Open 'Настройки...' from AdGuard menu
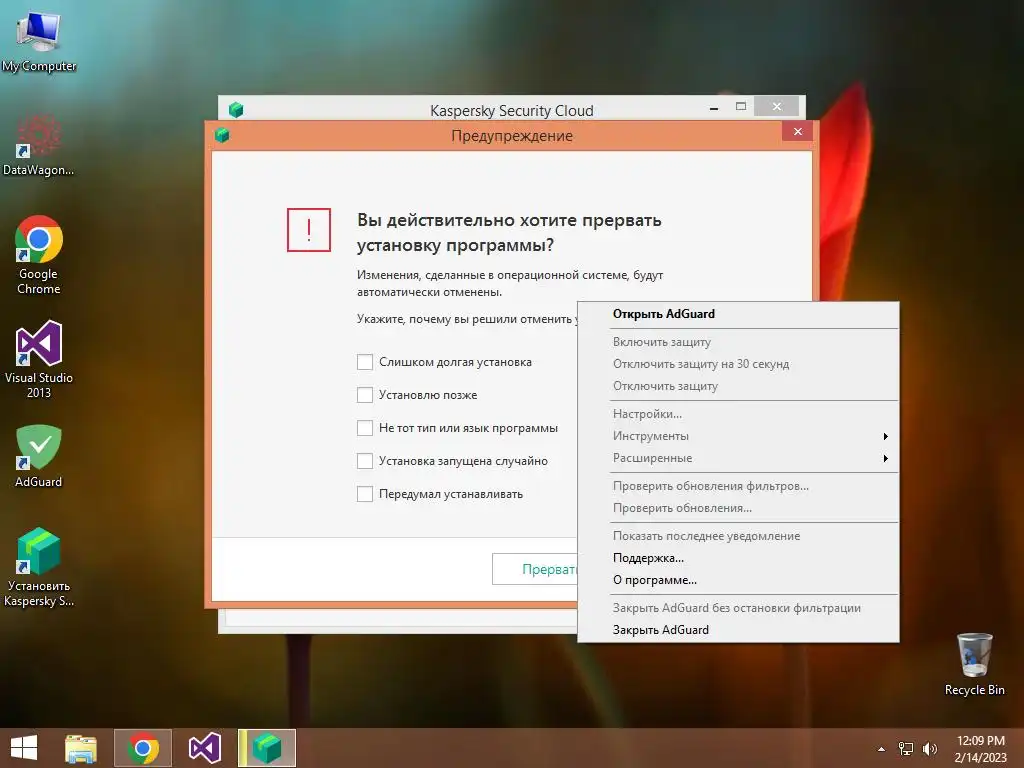The width and height of the screenshot is (1024, 768). point(738,413)
